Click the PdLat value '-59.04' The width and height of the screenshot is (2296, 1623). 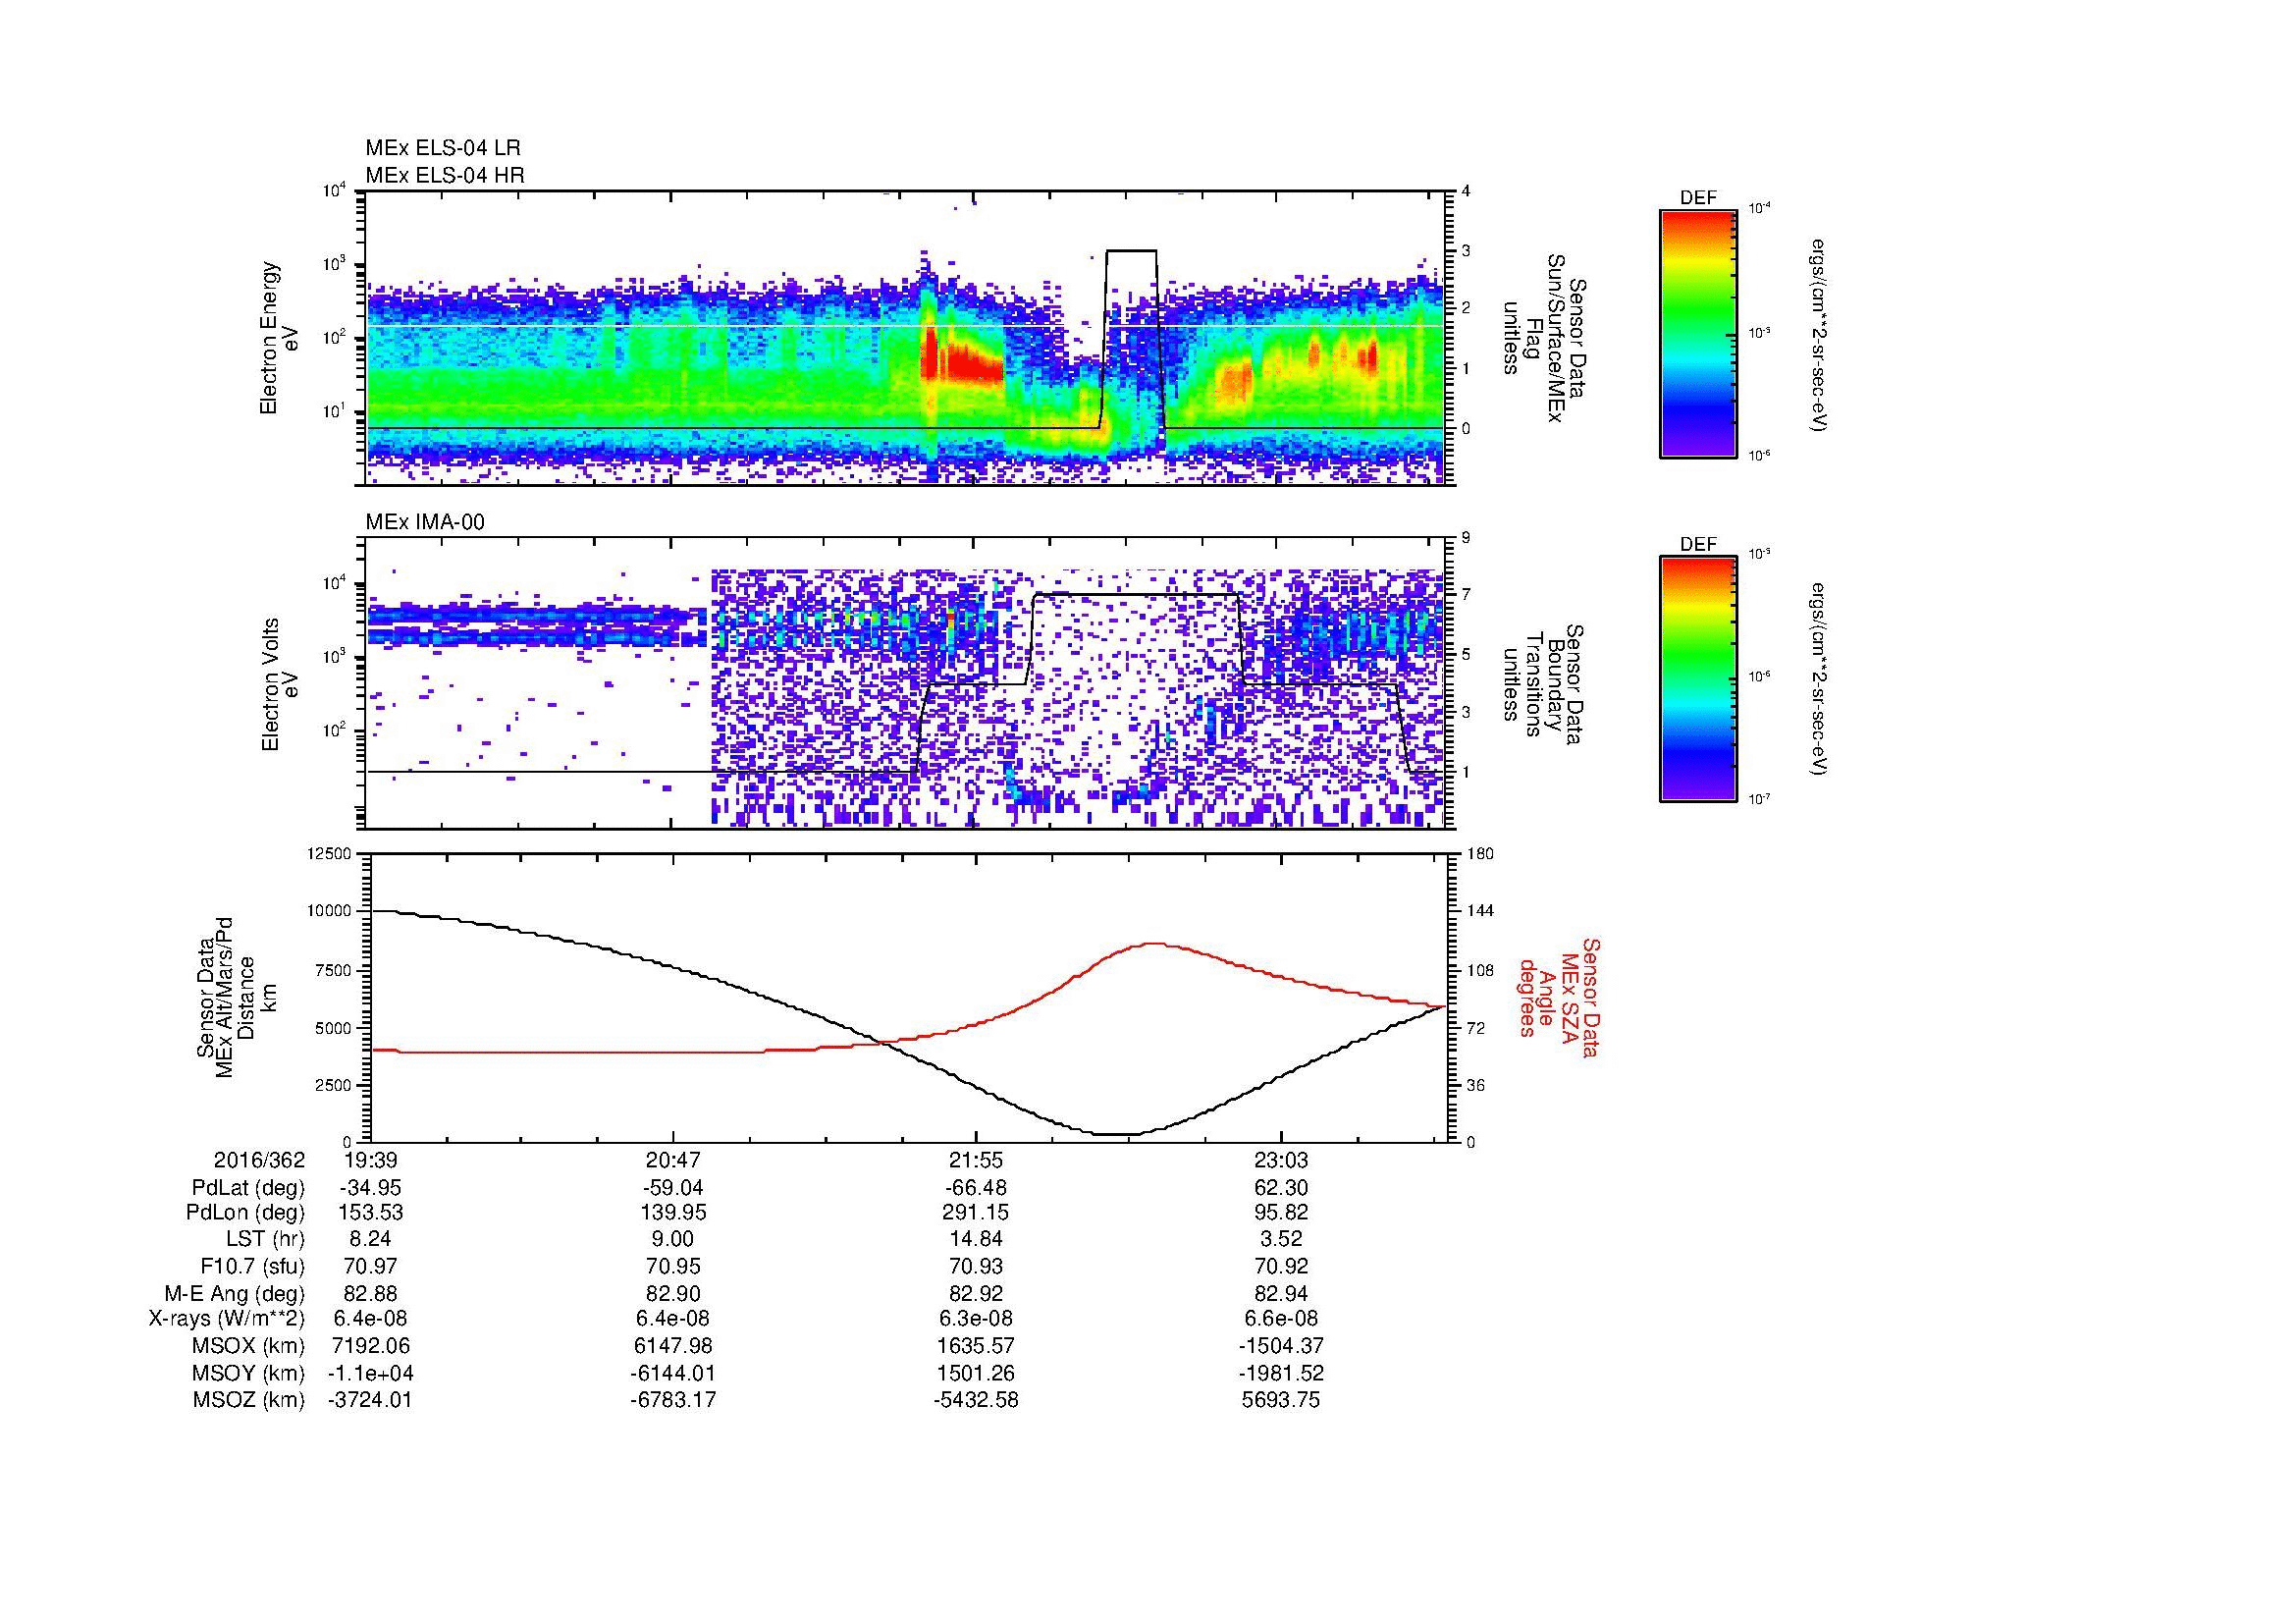pyautogui.click(x=673, y=1188)
